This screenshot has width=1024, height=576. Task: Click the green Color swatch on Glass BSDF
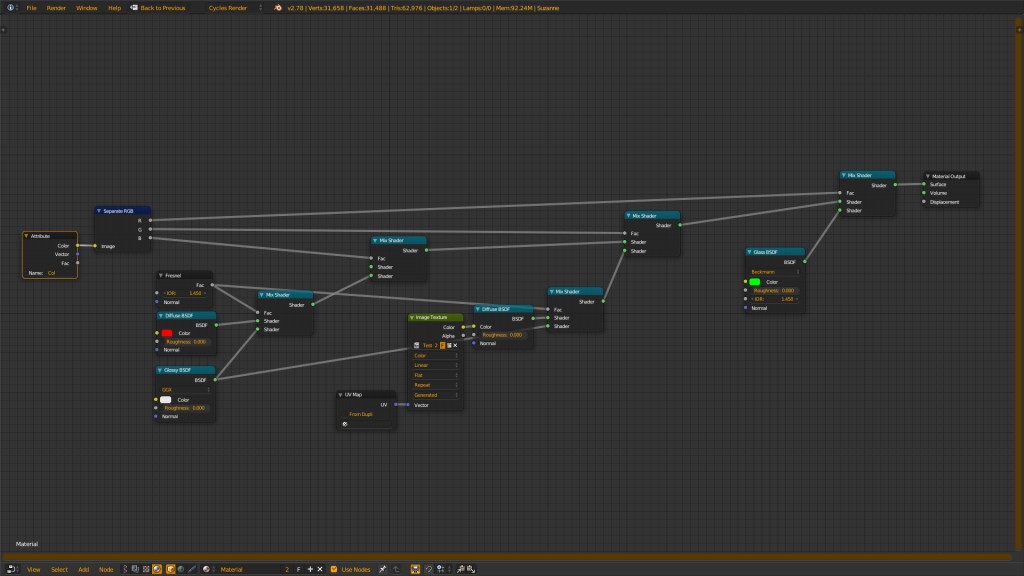[x=754, y=281]
